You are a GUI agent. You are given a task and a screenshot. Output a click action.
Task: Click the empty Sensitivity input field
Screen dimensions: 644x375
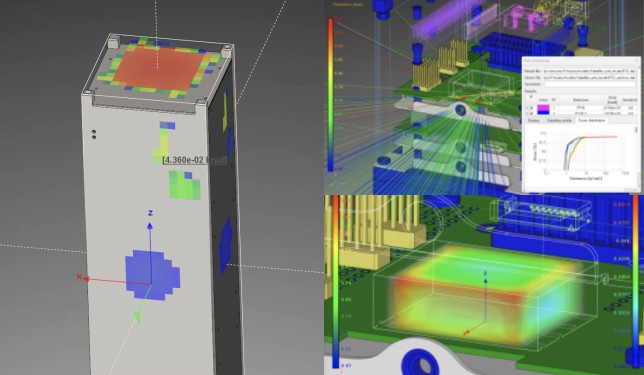(590, 84)
